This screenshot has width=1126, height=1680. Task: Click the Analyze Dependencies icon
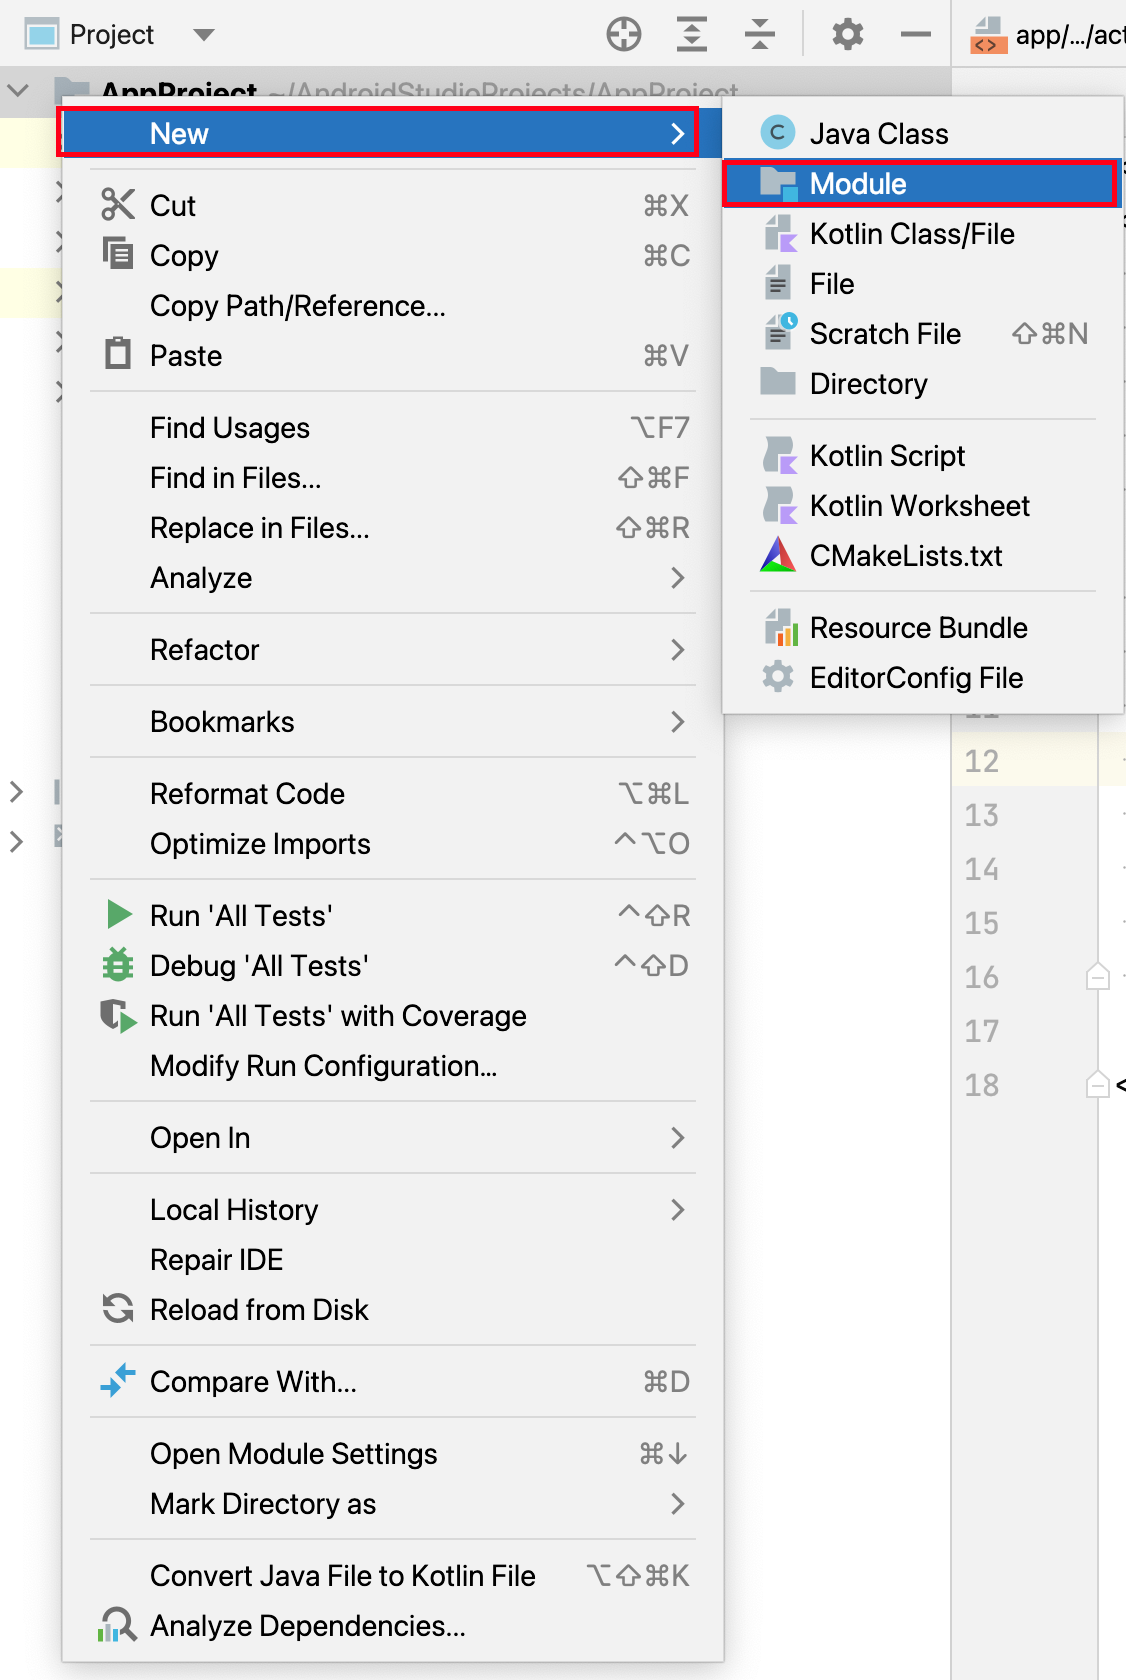click(x=117, y=1625)
